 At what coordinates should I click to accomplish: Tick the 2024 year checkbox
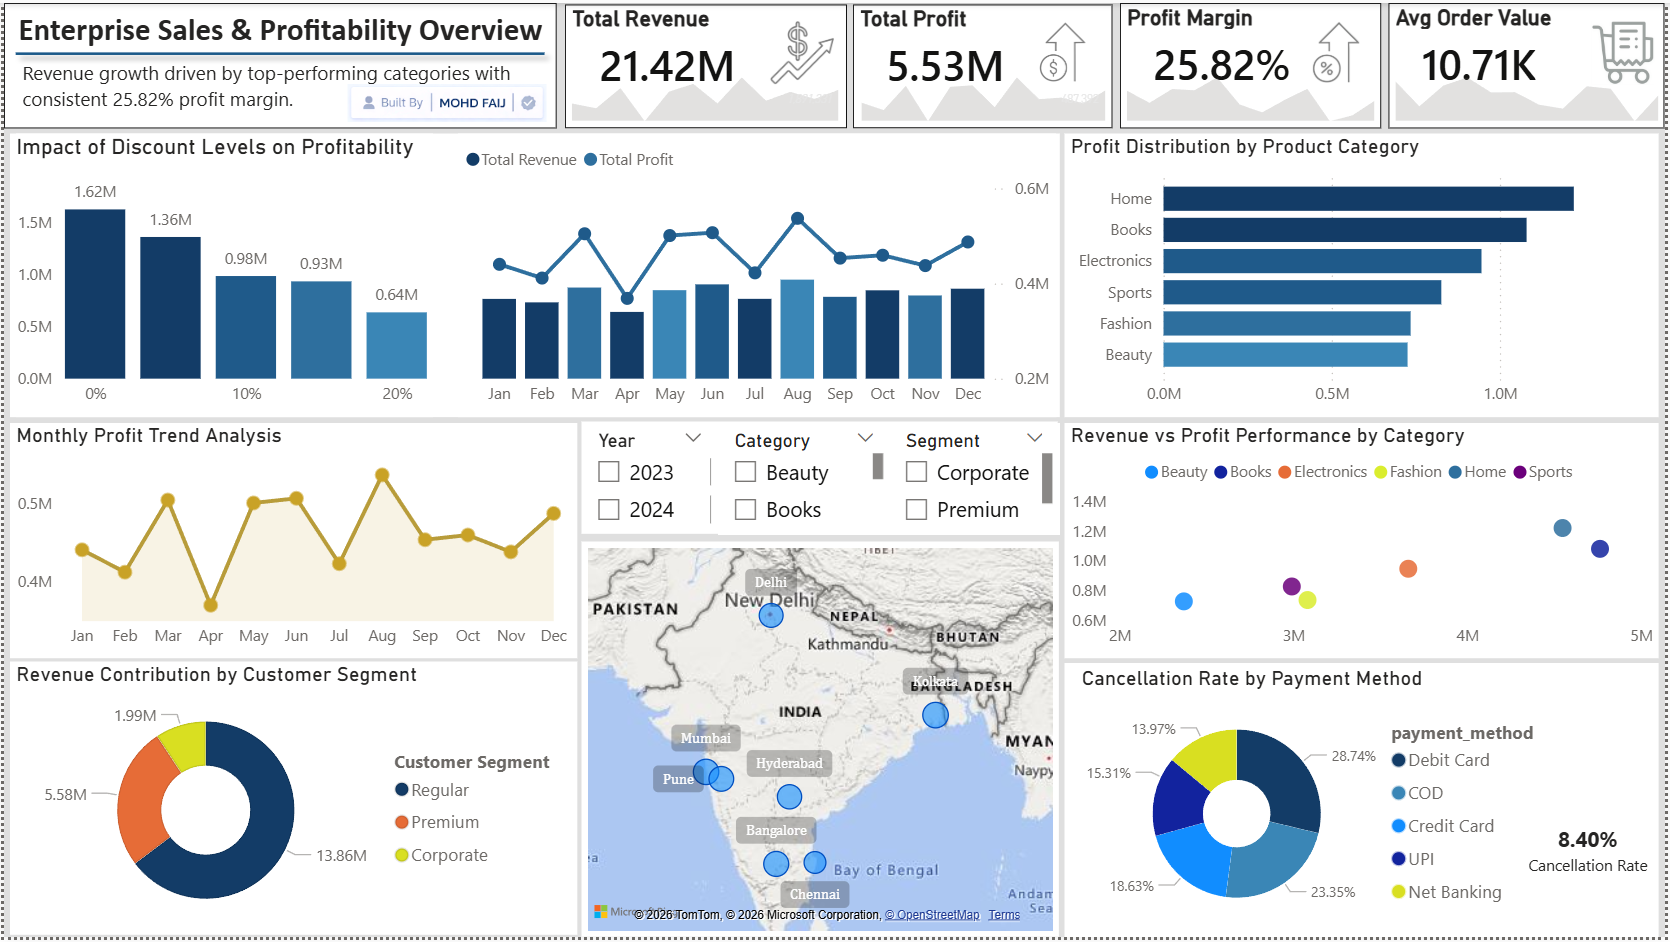608,510
